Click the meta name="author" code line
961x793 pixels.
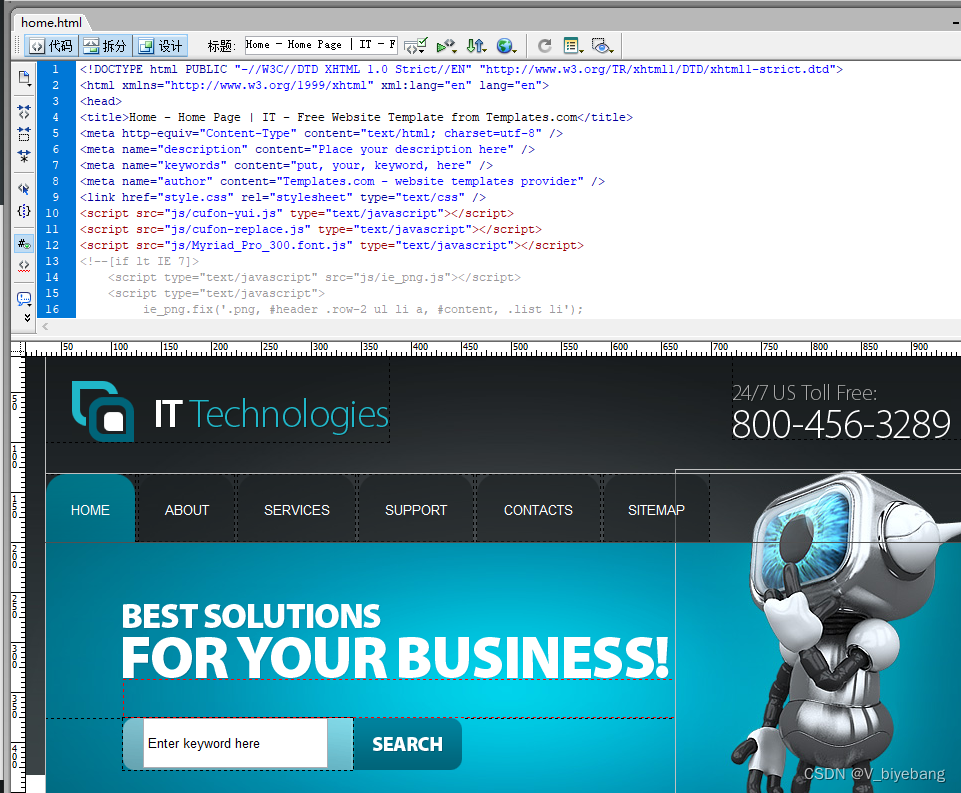point(342,181)
